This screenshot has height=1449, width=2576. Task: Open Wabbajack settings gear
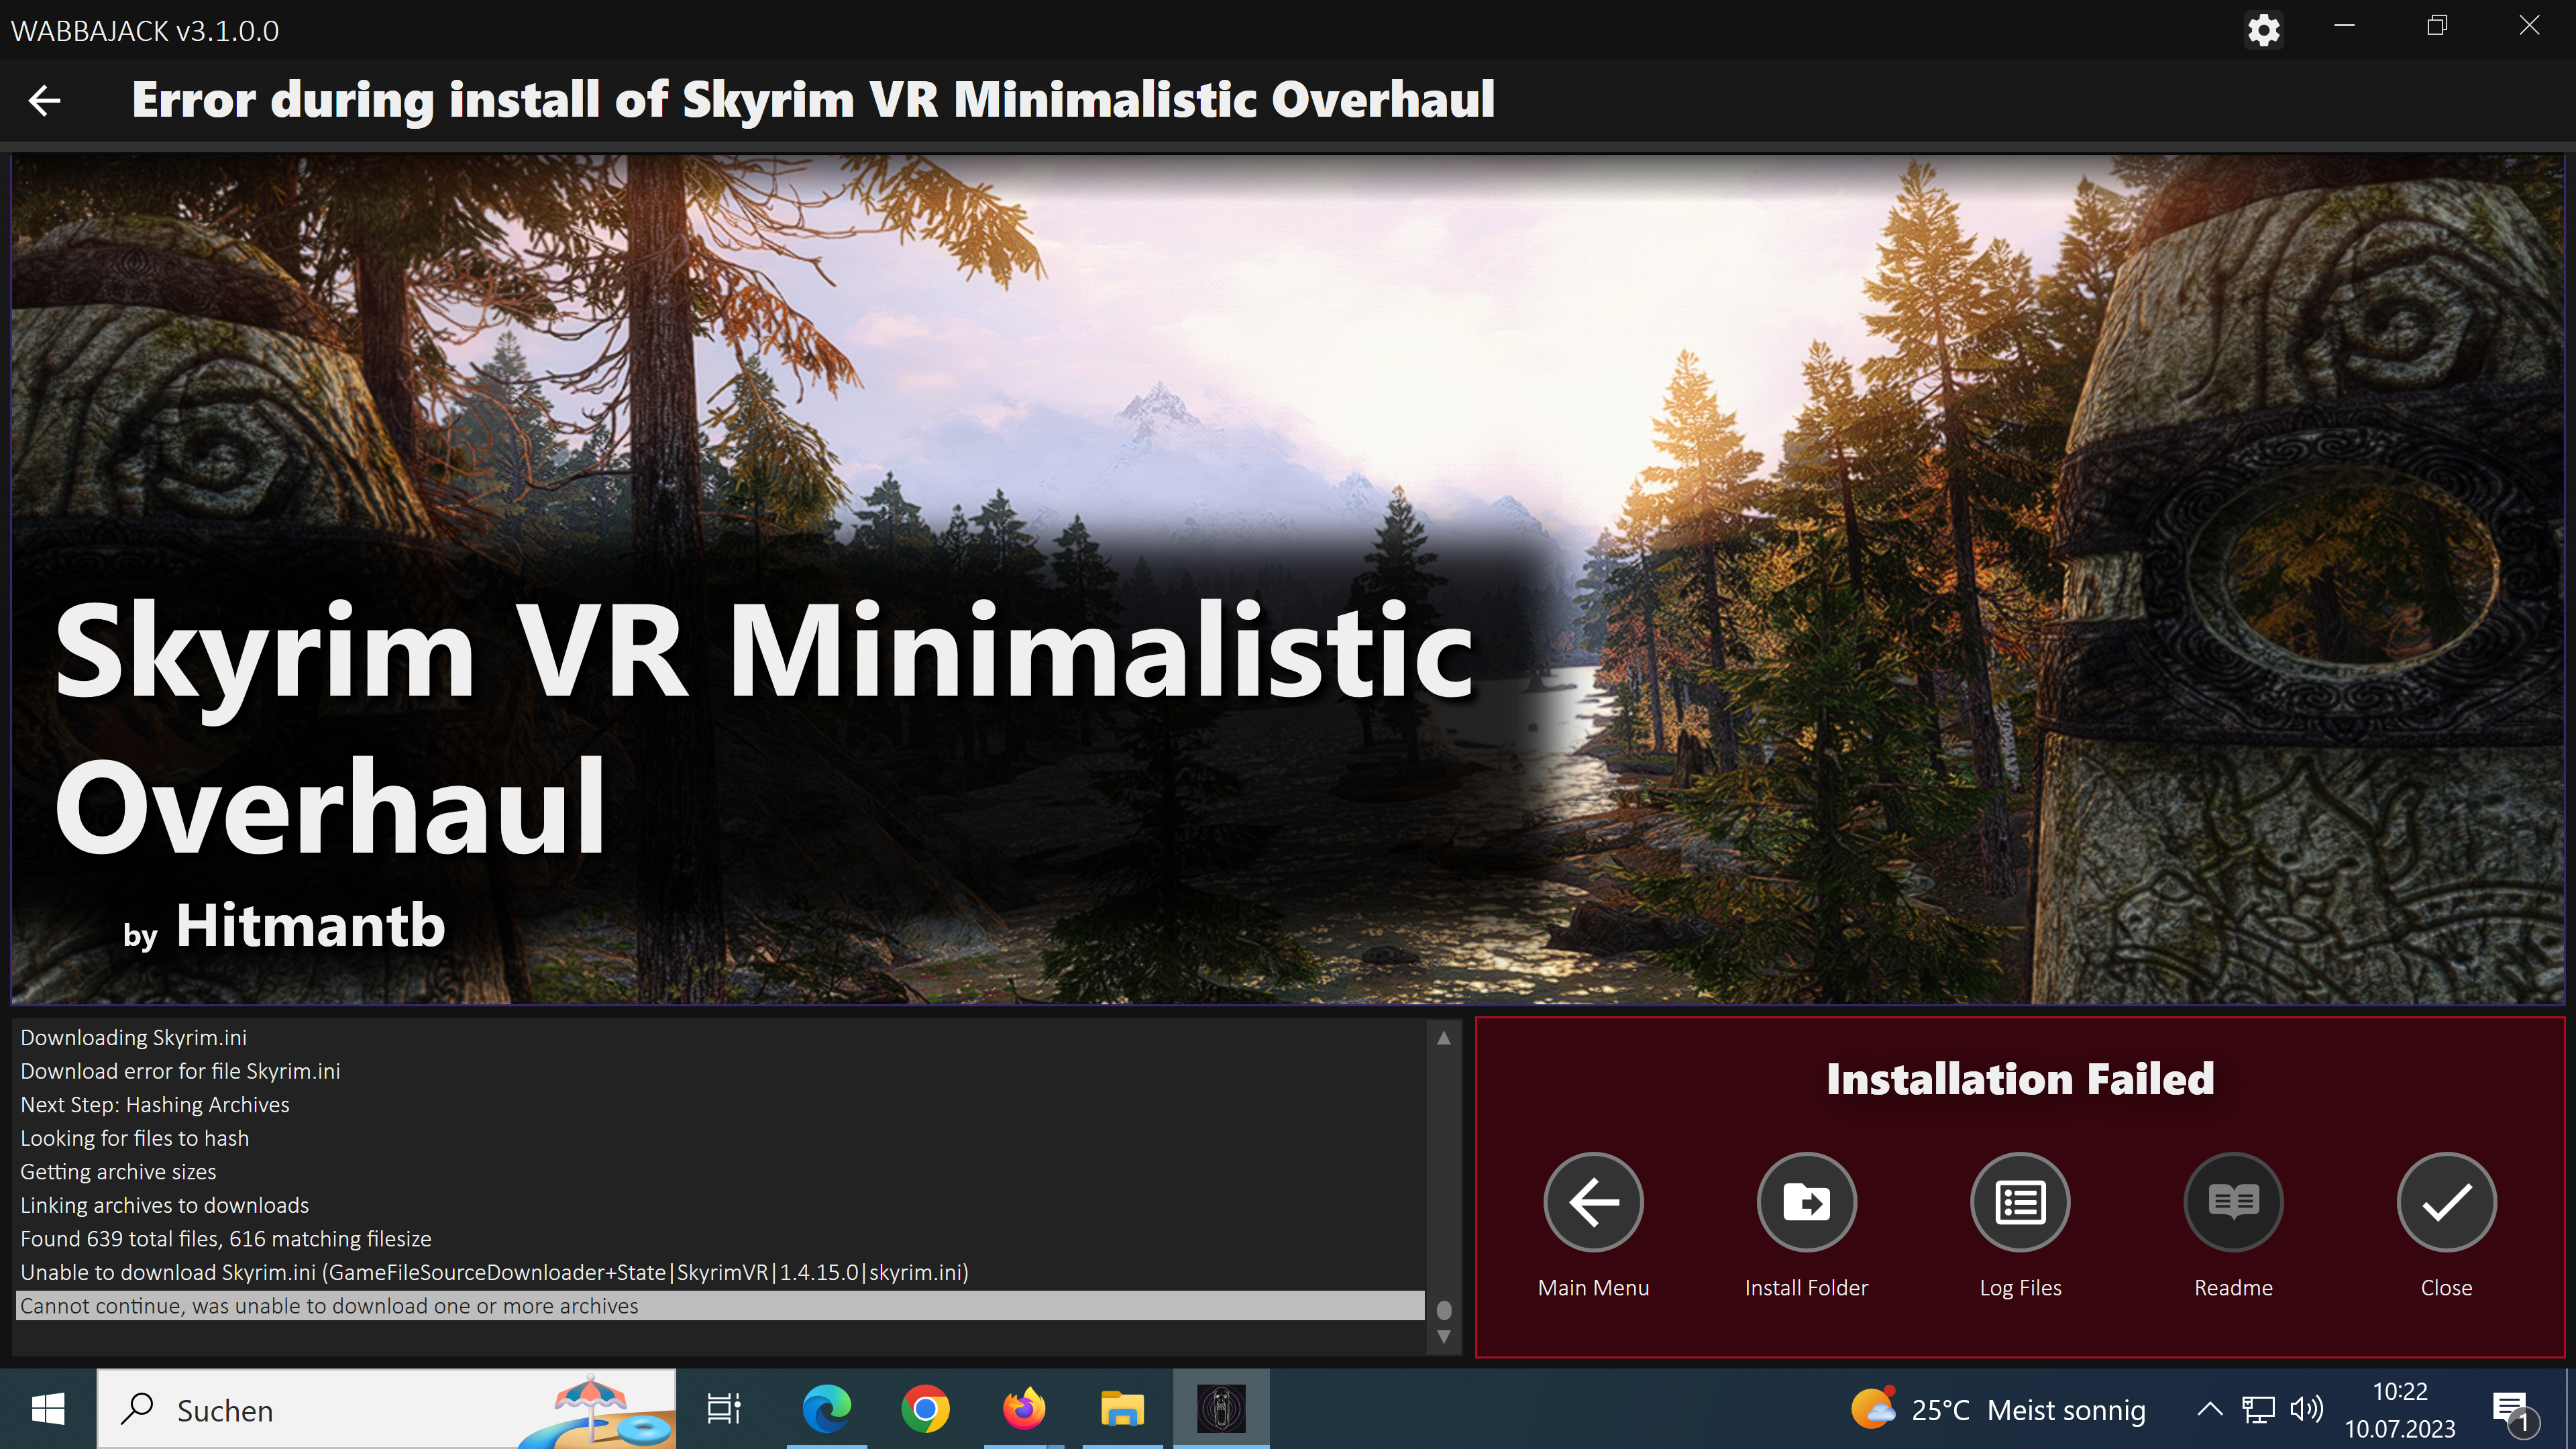(2263, 30)
